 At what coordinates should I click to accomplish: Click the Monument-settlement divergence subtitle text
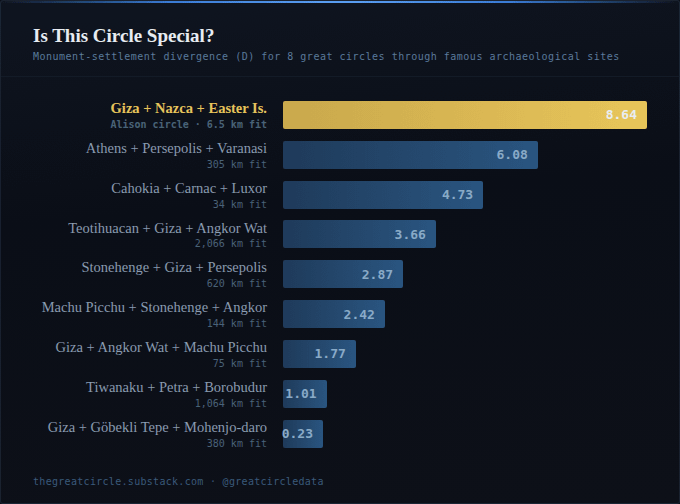(325, 56)
